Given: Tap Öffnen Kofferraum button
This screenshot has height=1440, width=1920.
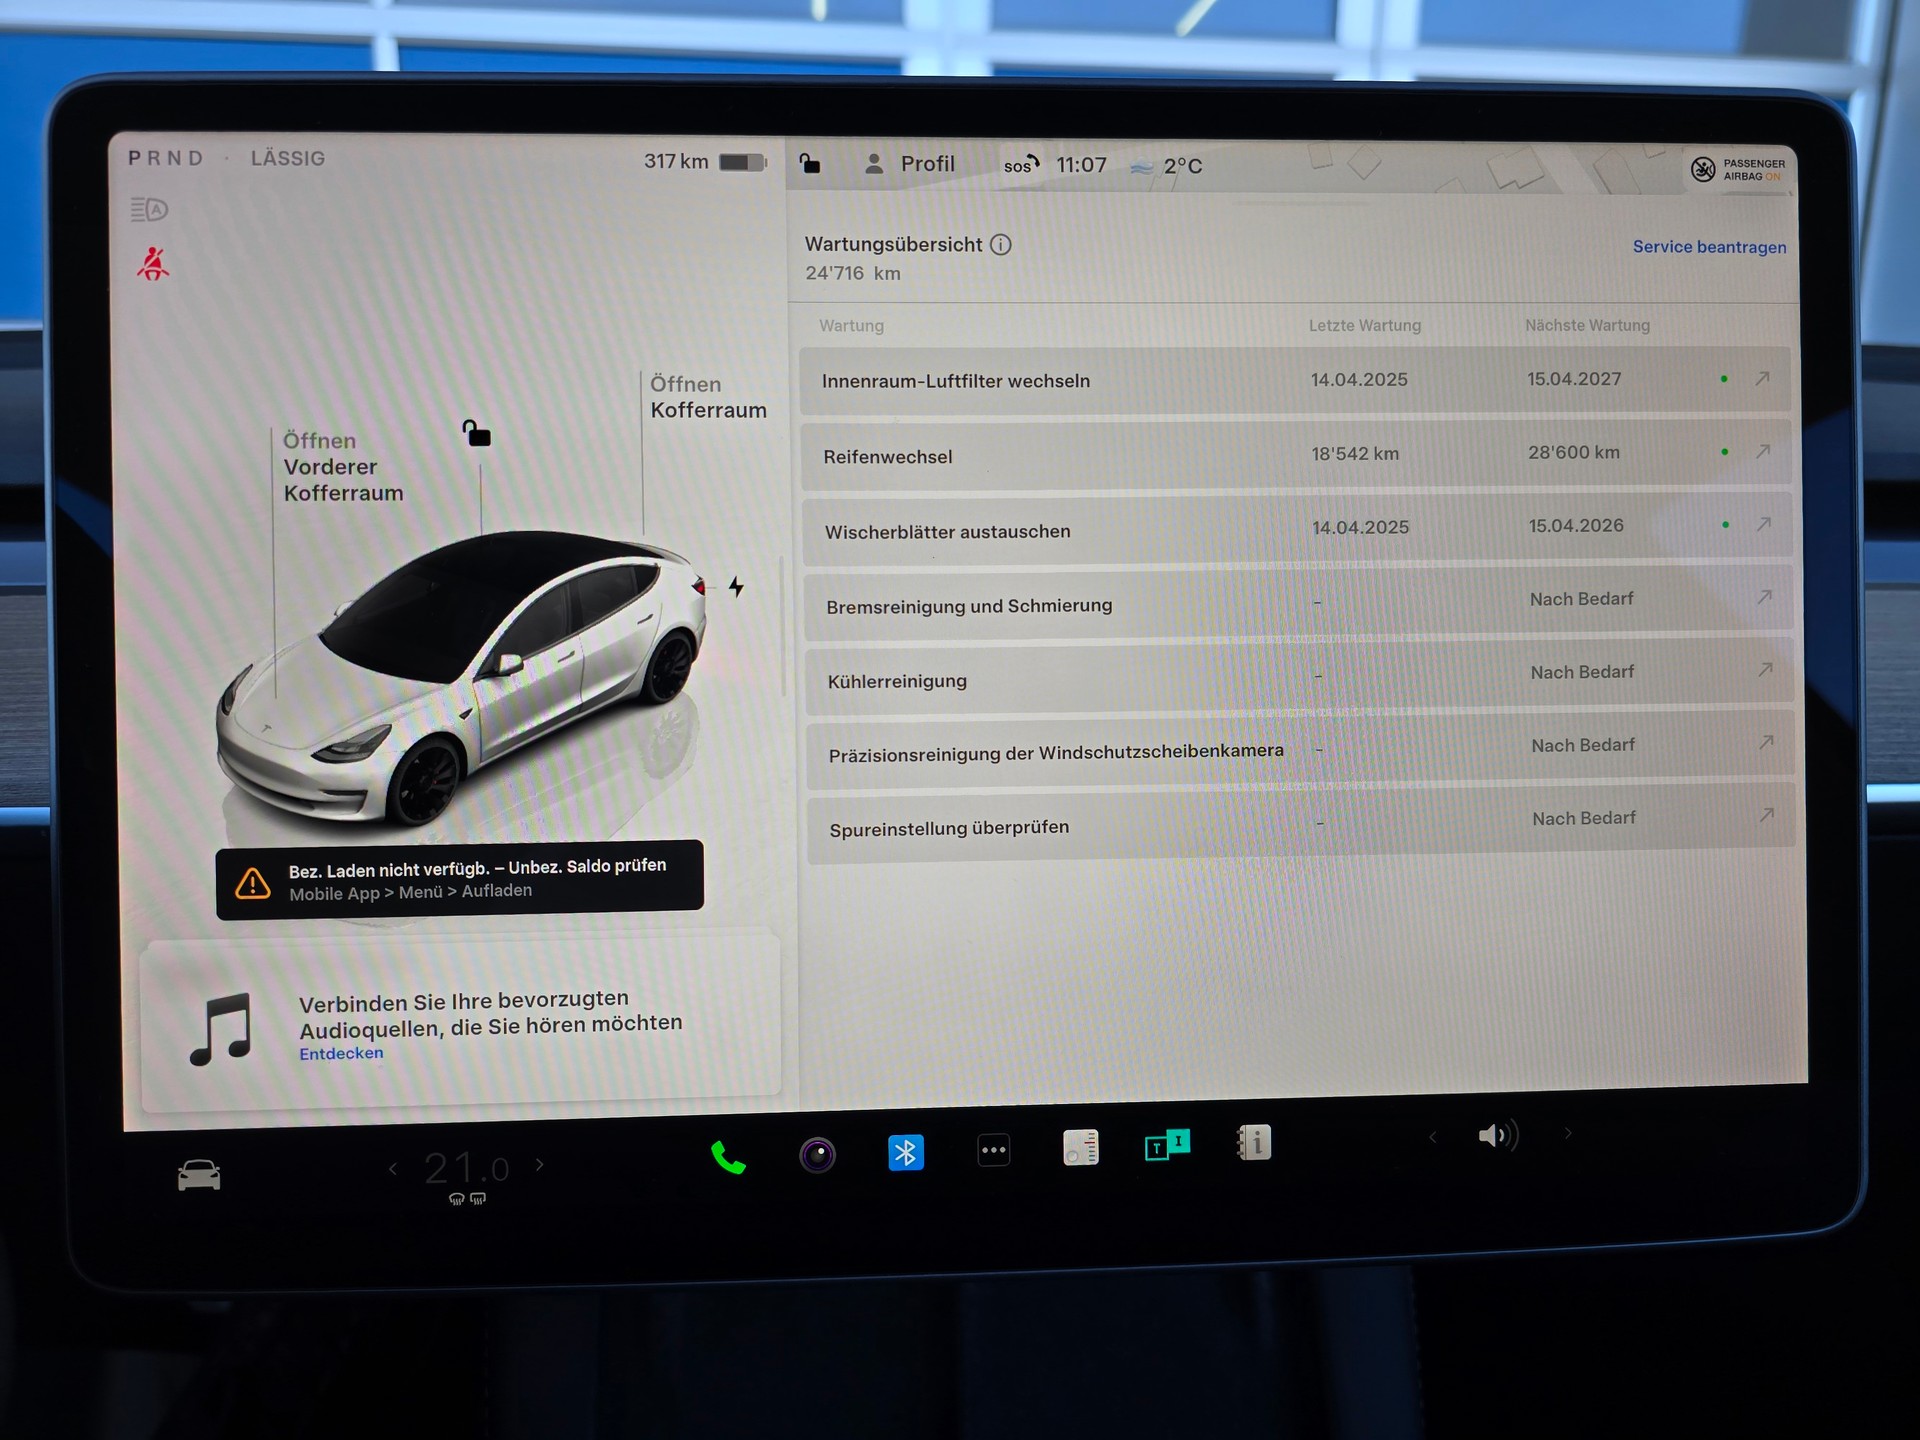Looking at the screenshot, I should pyautogui.click(x=708, y=397).
